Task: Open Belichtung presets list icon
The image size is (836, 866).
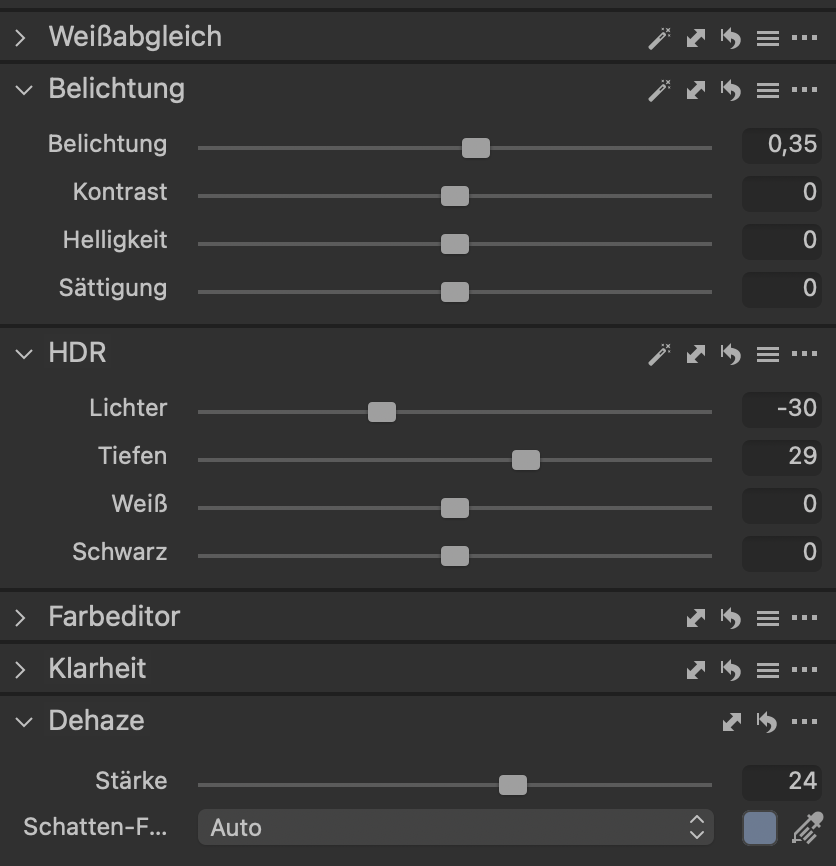Action: point(767,90)
